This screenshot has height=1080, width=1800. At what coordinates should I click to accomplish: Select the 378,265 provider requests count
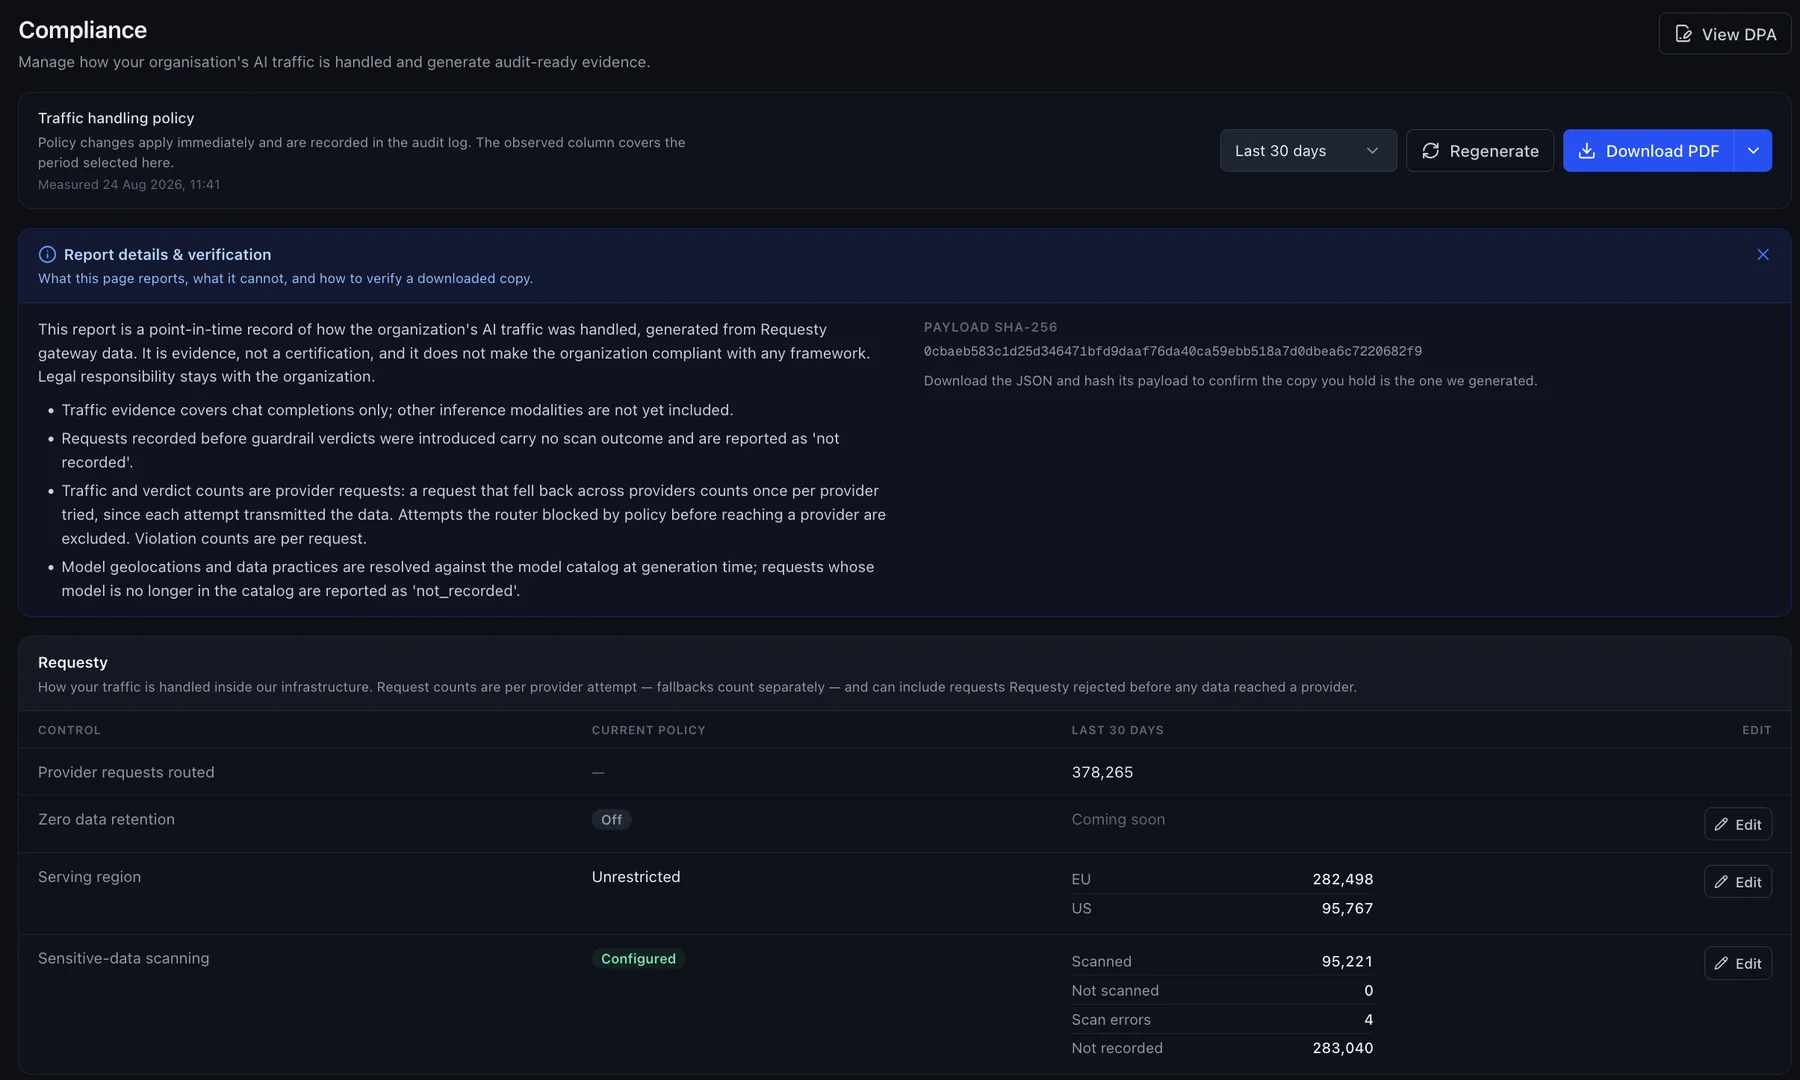(x=1102, y=773)
